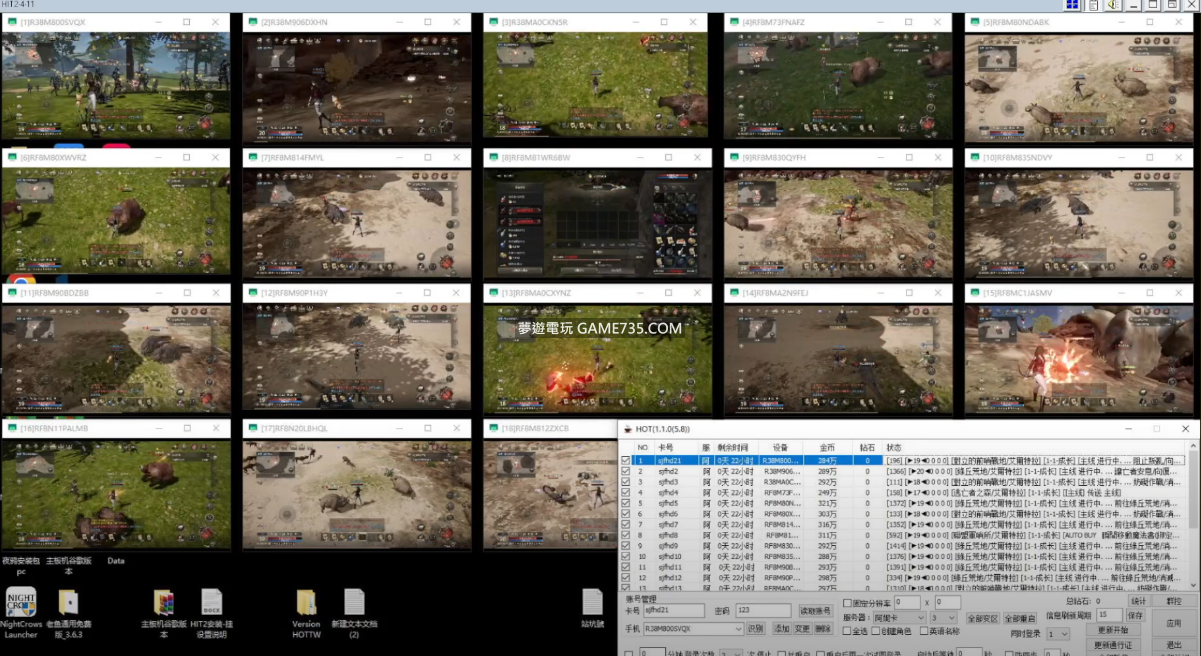Viewport: 1201px width, 656px height.
Task: Enable the 固定分辨率 checkbox
Action: pyautogui.click(x=848, y=603)
